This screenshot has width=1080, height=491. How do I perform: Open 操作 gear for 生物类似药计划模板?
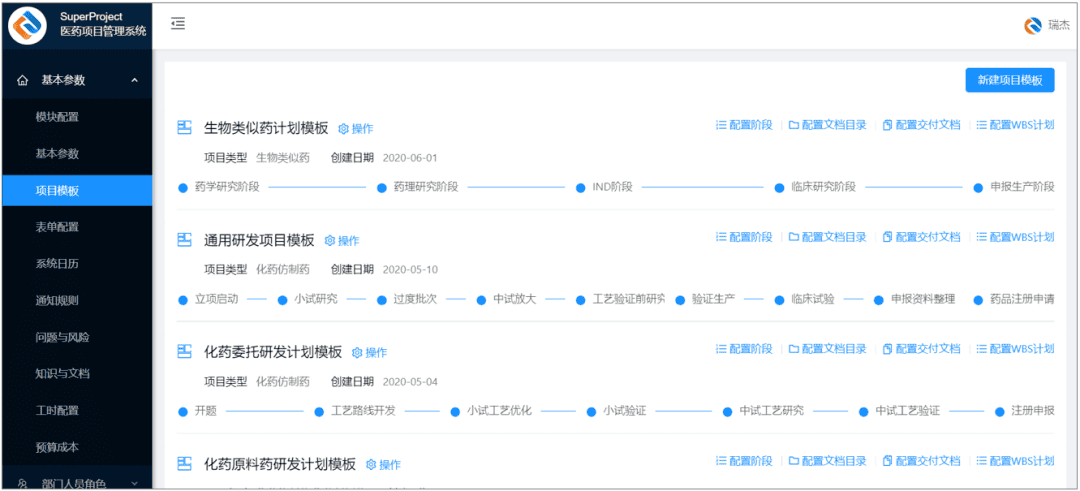(x=356, y=129)
